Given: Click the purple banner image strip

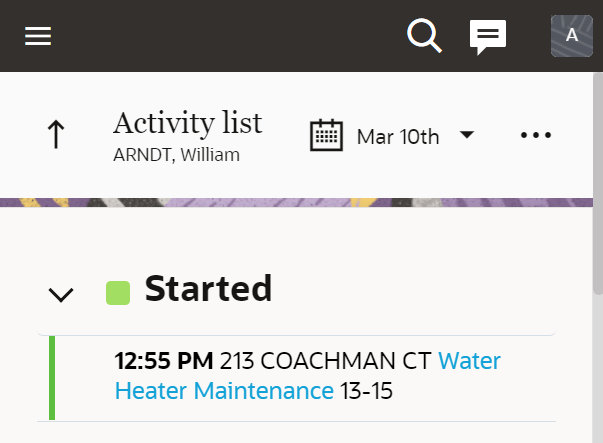Looking at the screenshot, I should (x=300, y=202).
